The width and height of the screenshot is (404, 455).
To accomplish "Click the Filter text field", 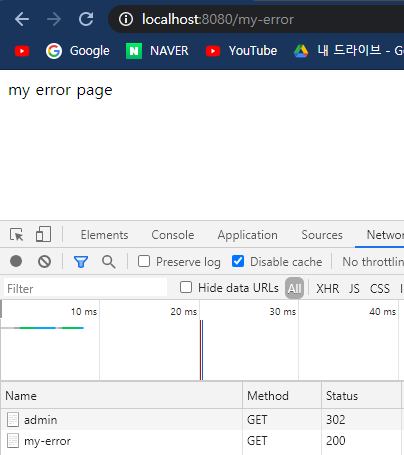I will point(85,288).
